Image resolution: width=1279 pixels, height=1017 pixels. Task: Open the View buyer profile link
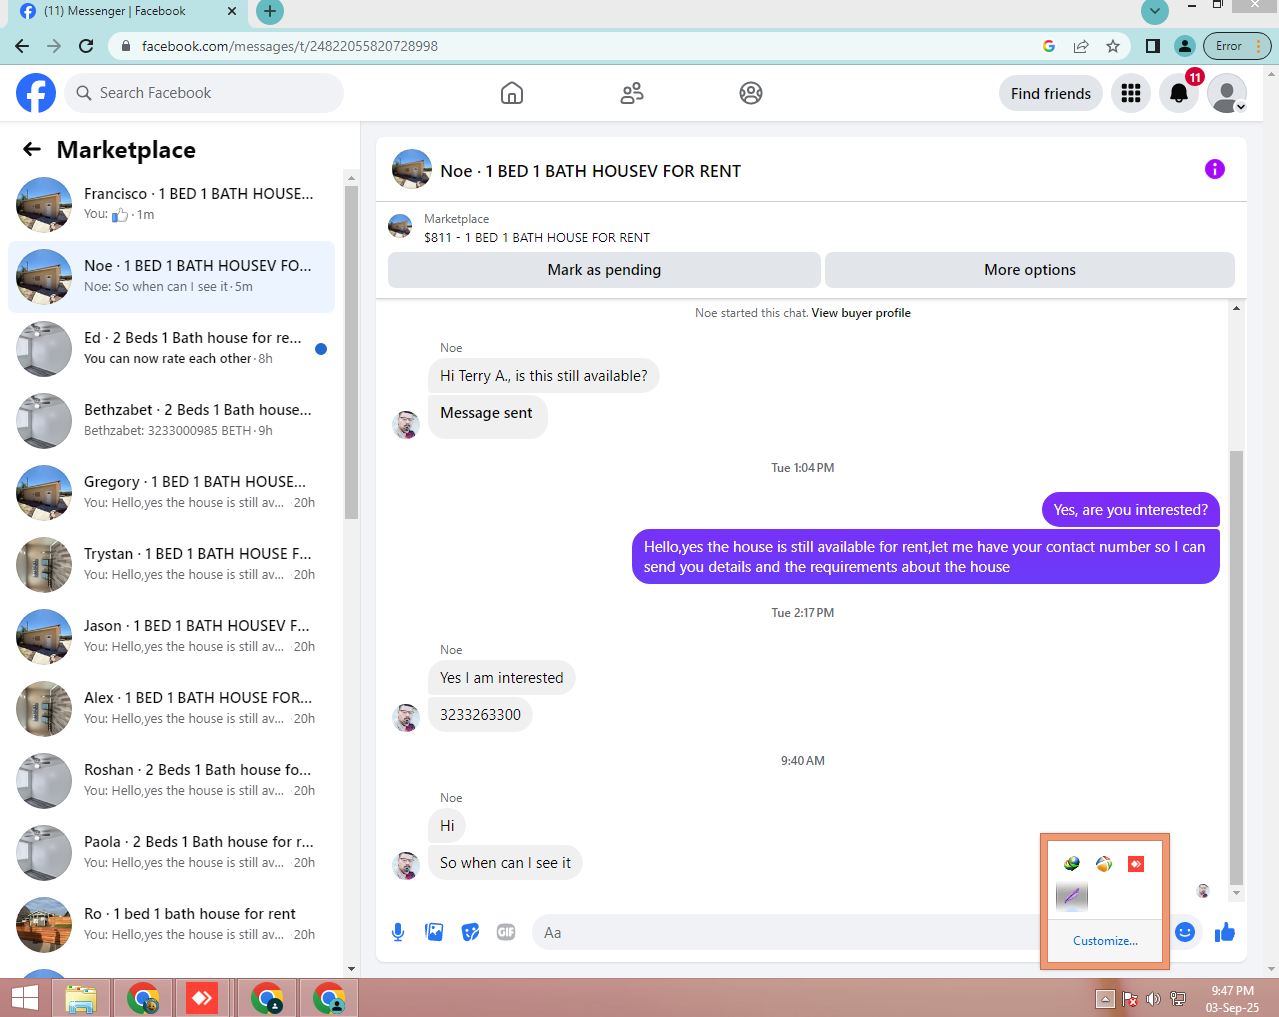861,313
